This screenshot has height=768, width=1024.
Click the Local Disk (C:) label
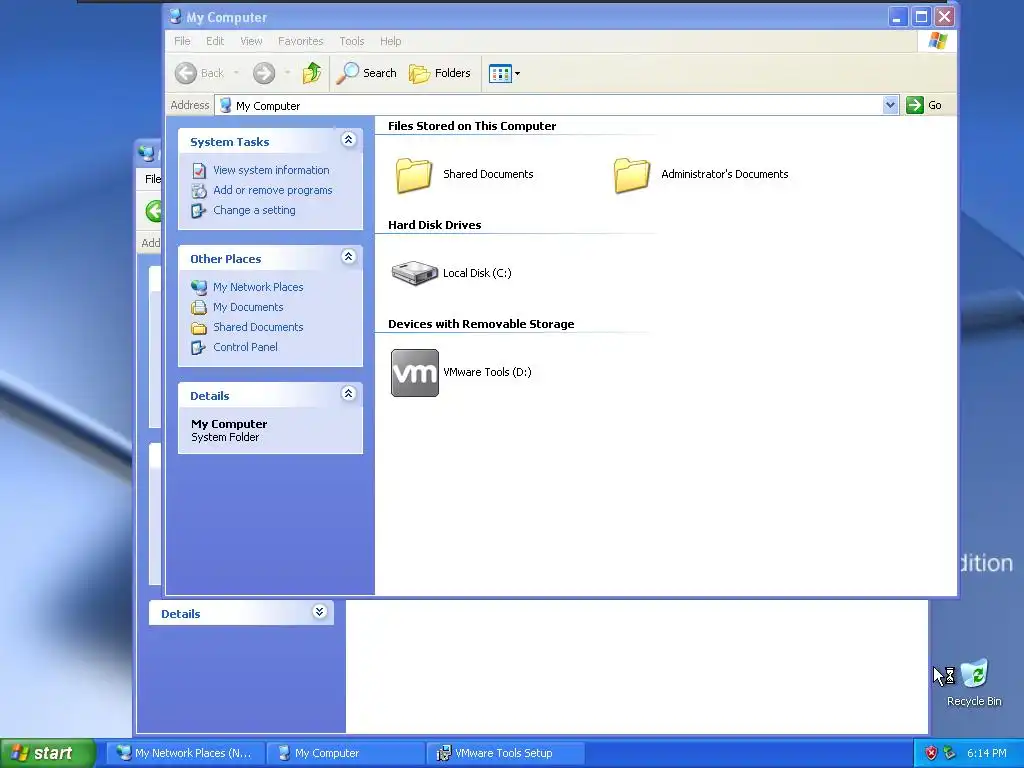477,273
